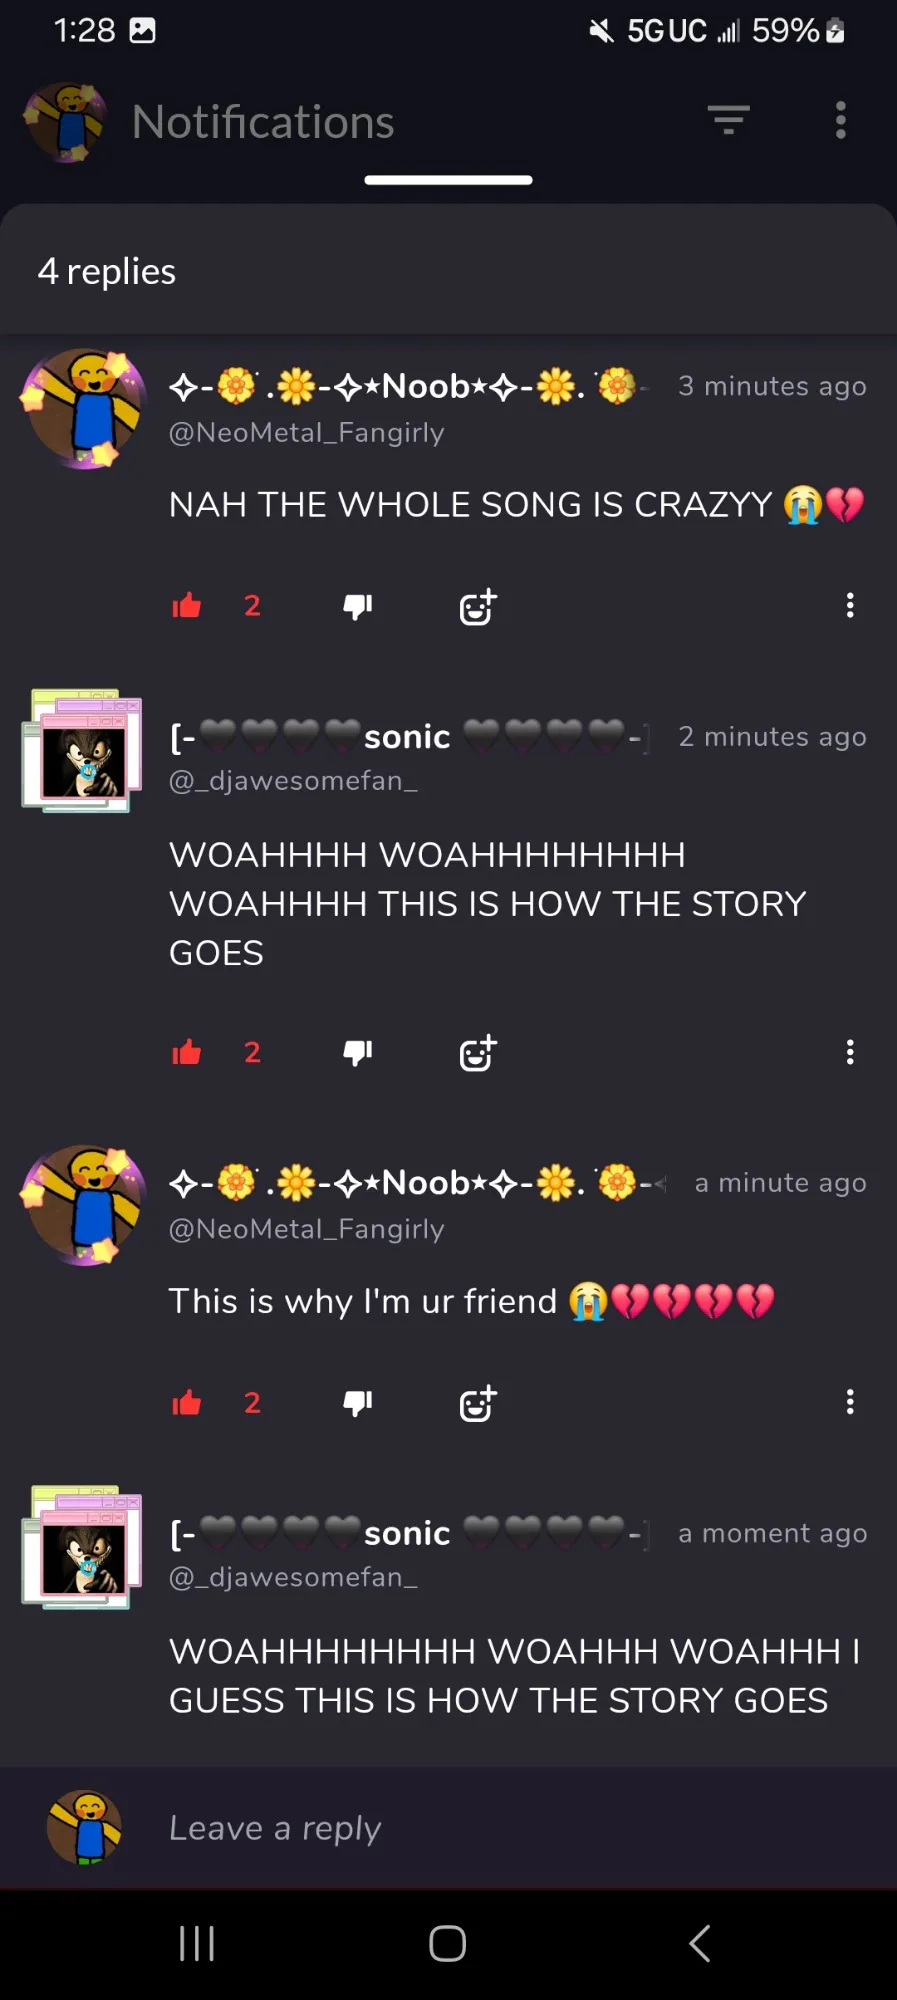Open @_djawesomefan_ profile from the second reply
897x2000 pixels.
pyautogui.click(x=293, y=780)
